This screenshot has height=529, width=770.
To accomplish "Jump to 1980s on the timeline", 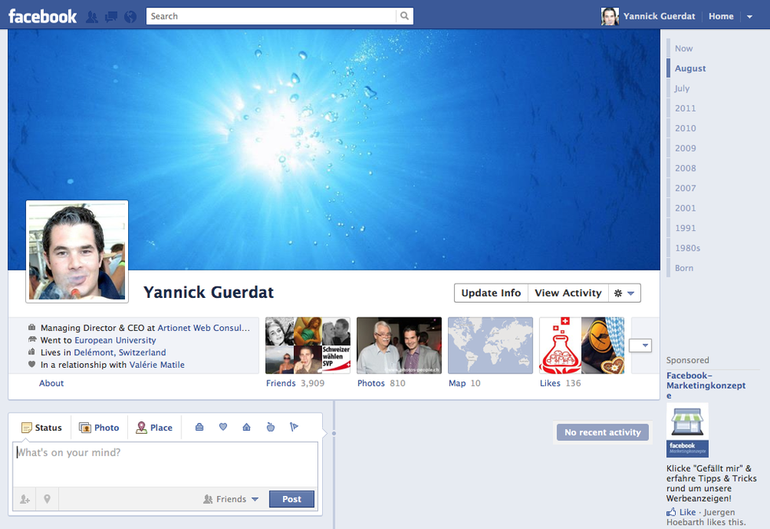I will pyautogui.click(x=688, y=248).
